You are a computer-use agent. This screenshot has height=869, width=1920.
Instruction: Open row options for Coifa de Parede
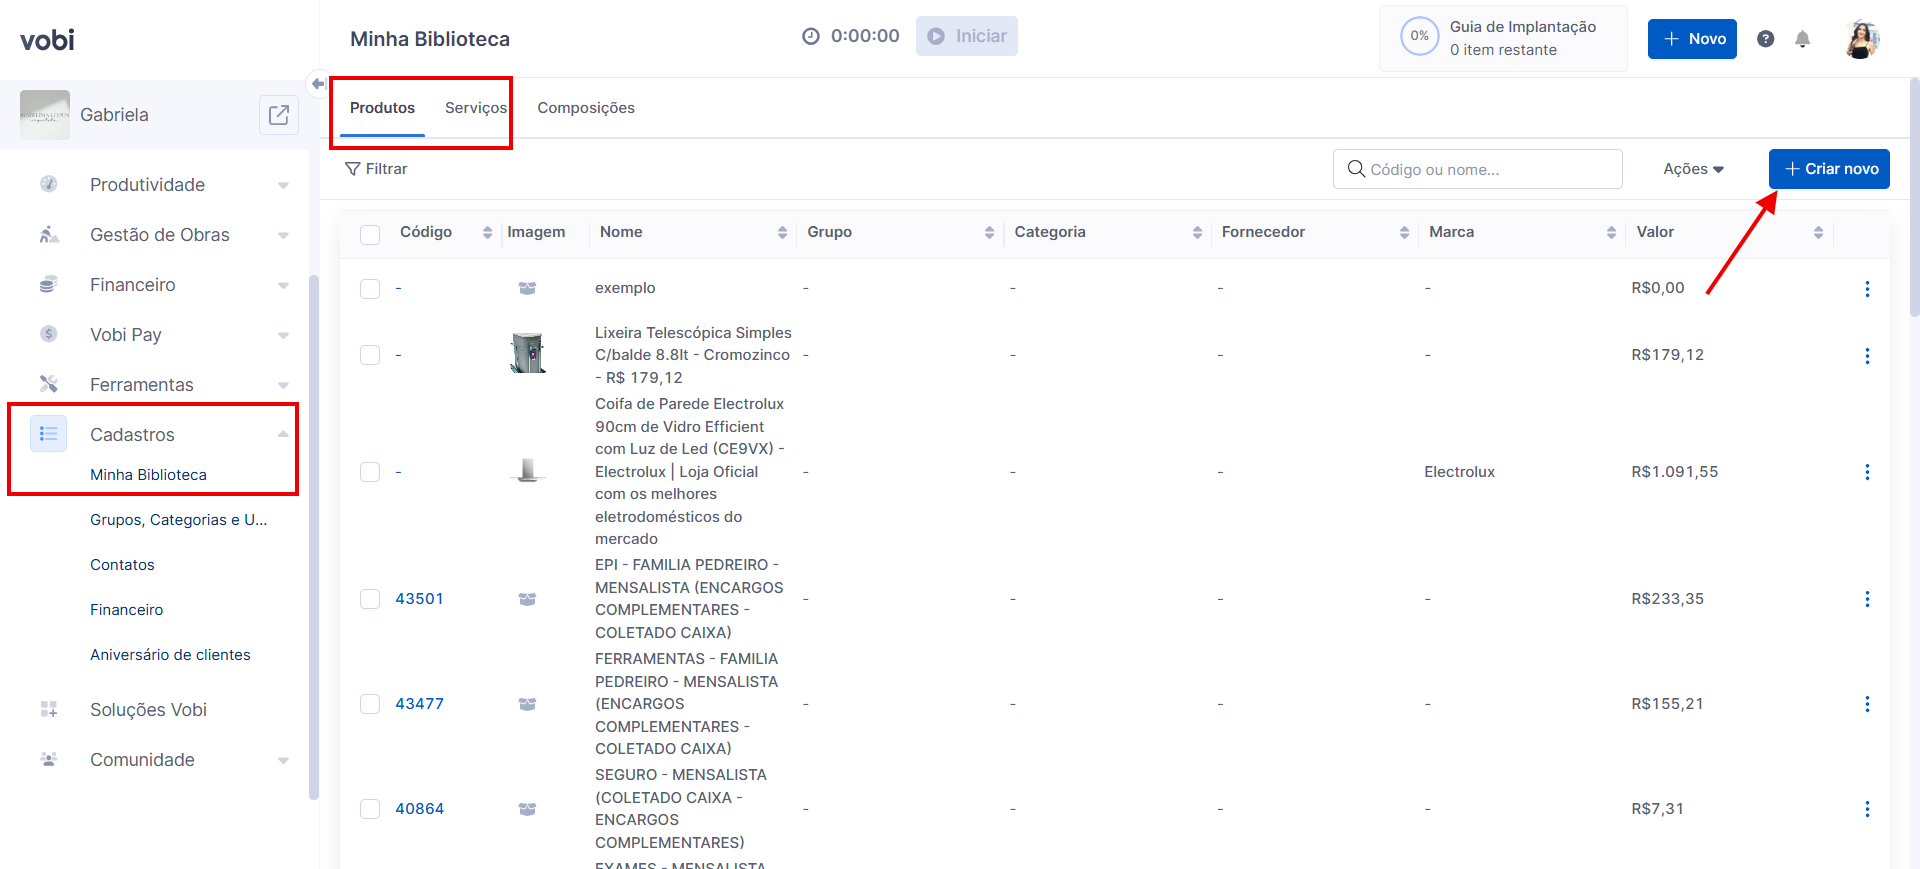pyautogui.click(x=1867, y=471)
